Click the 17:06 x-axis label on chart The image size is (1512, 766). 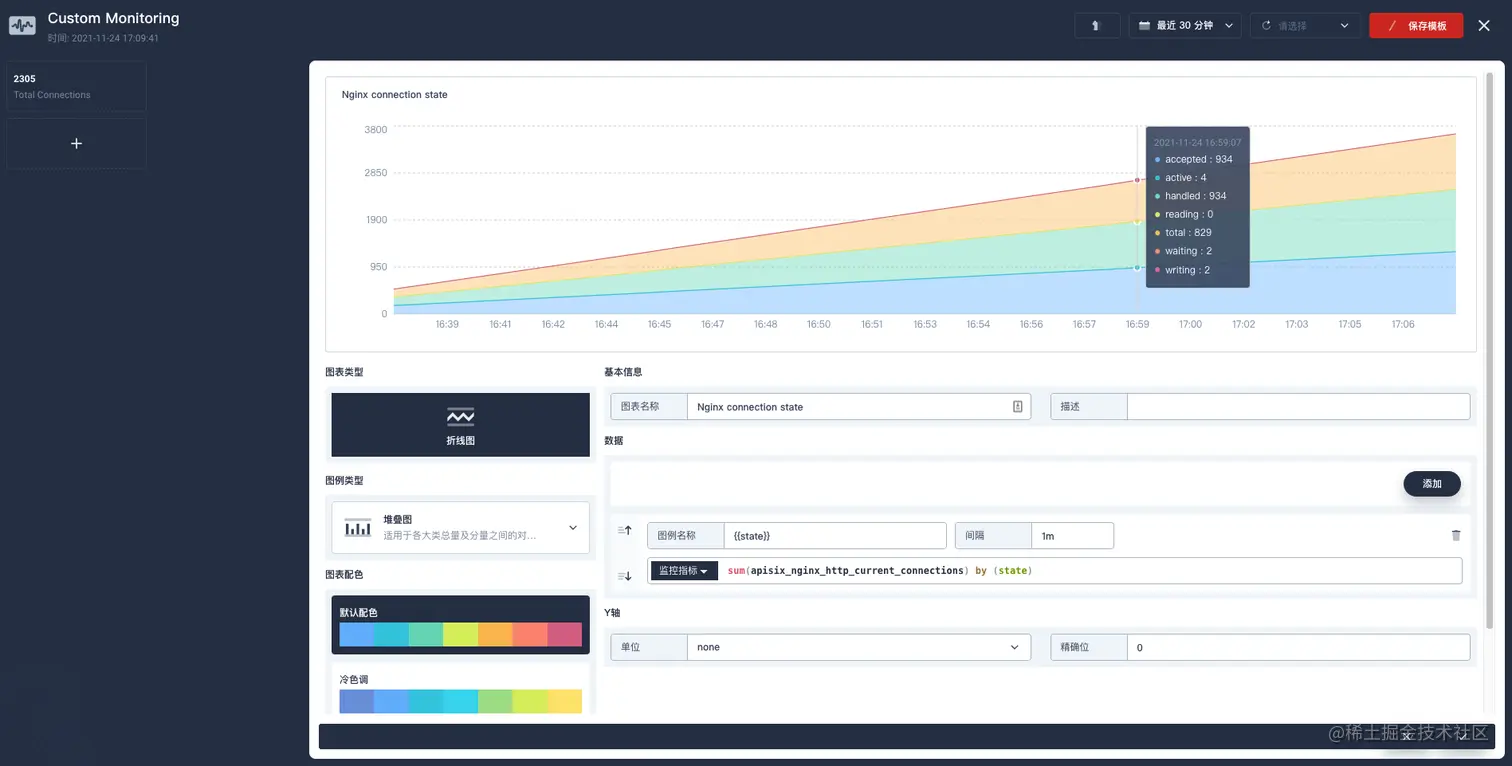[x=1402, y=324]
